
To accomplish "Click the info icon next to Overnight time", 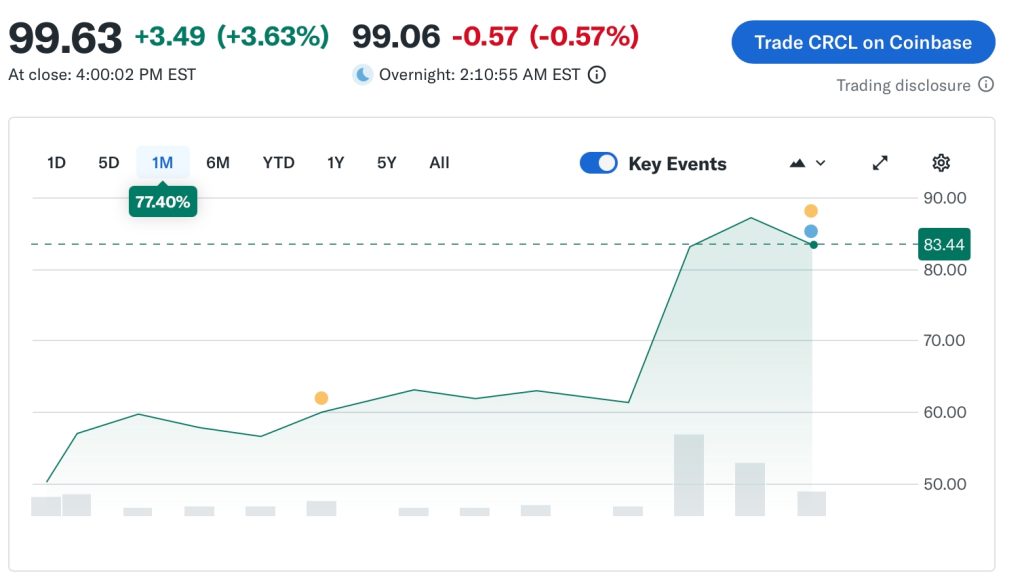I will pos(596,74).
